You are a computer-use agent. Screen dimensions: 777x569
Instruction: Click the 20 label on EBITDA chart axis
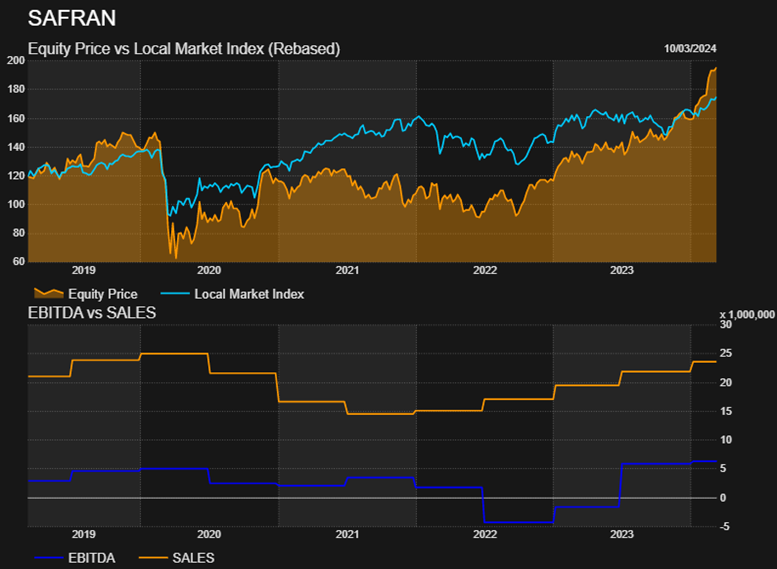726,383
